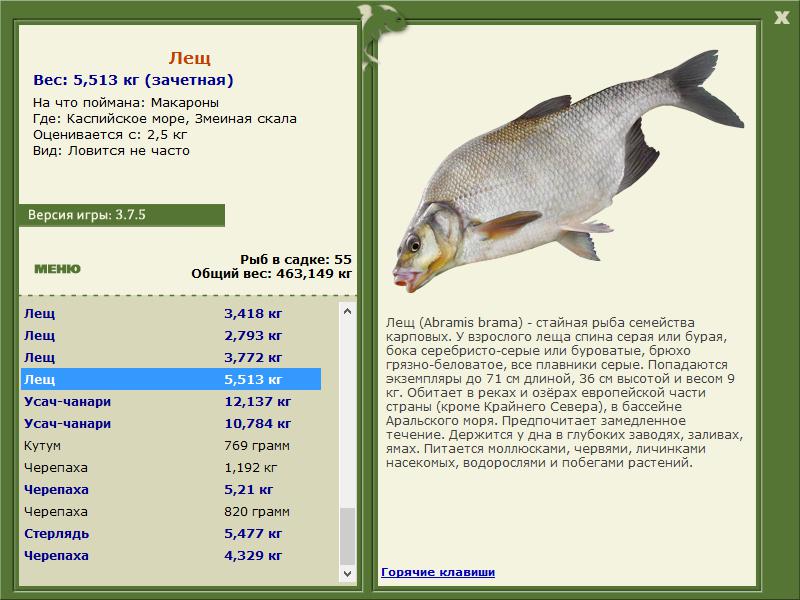Screen dimensions: 800x600
Task: Click the Abramis brama description paragraph
Action: click(564, 392)
